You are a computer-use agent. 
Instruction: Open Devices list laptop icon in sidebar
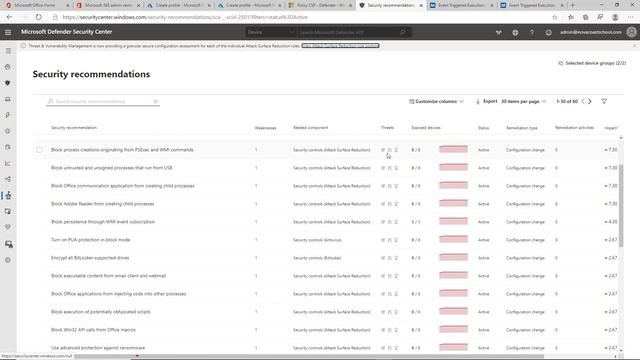click(x=8, y=99)
